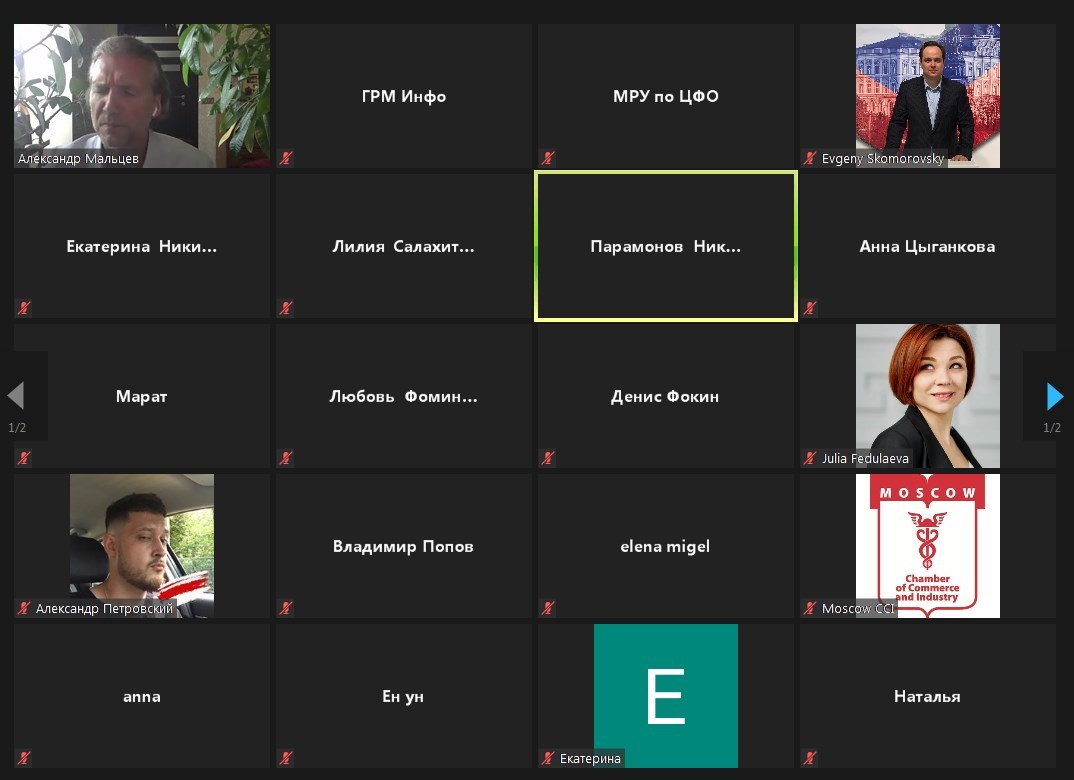Click muted mic icon beside Александр Петровский

point(24,608)
